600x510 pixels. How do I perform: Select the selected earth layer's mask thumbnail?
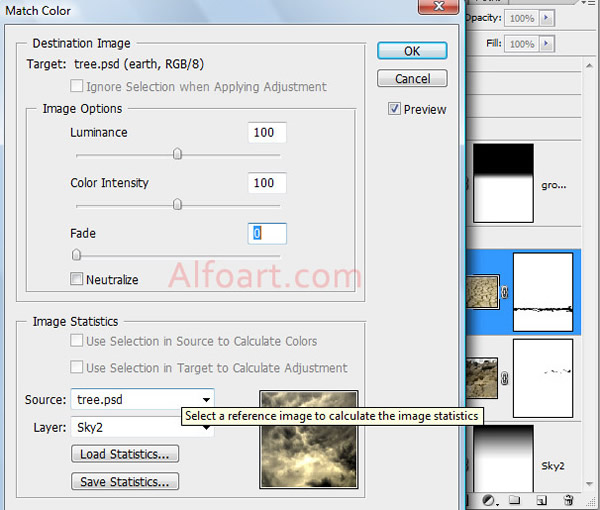[541, 292]
